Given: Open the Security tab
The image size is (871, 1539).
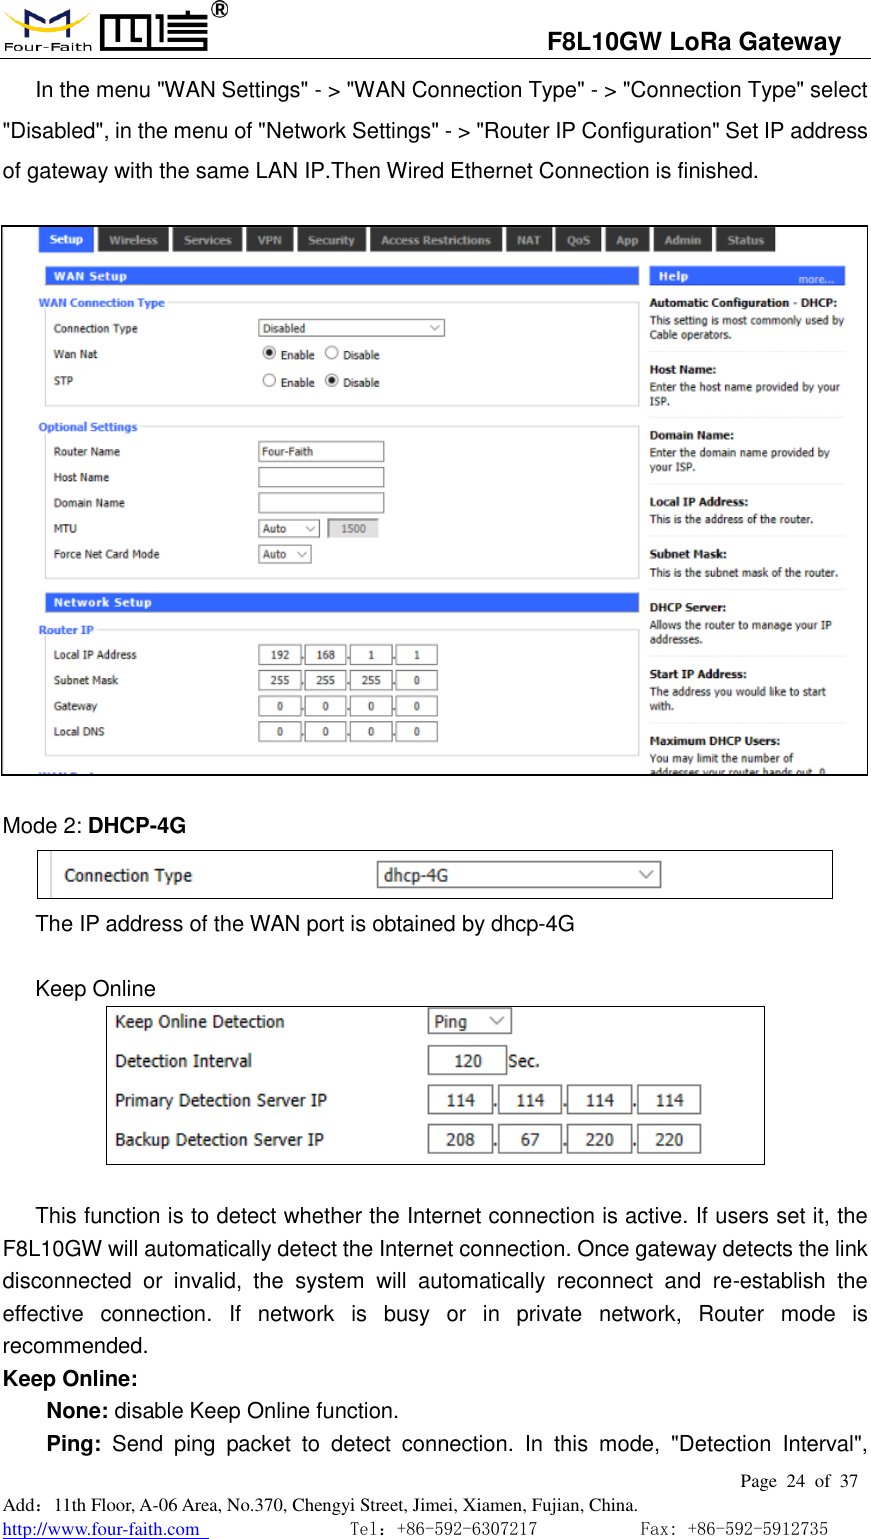Looking at the screenshot, I should tap(331, 239).
